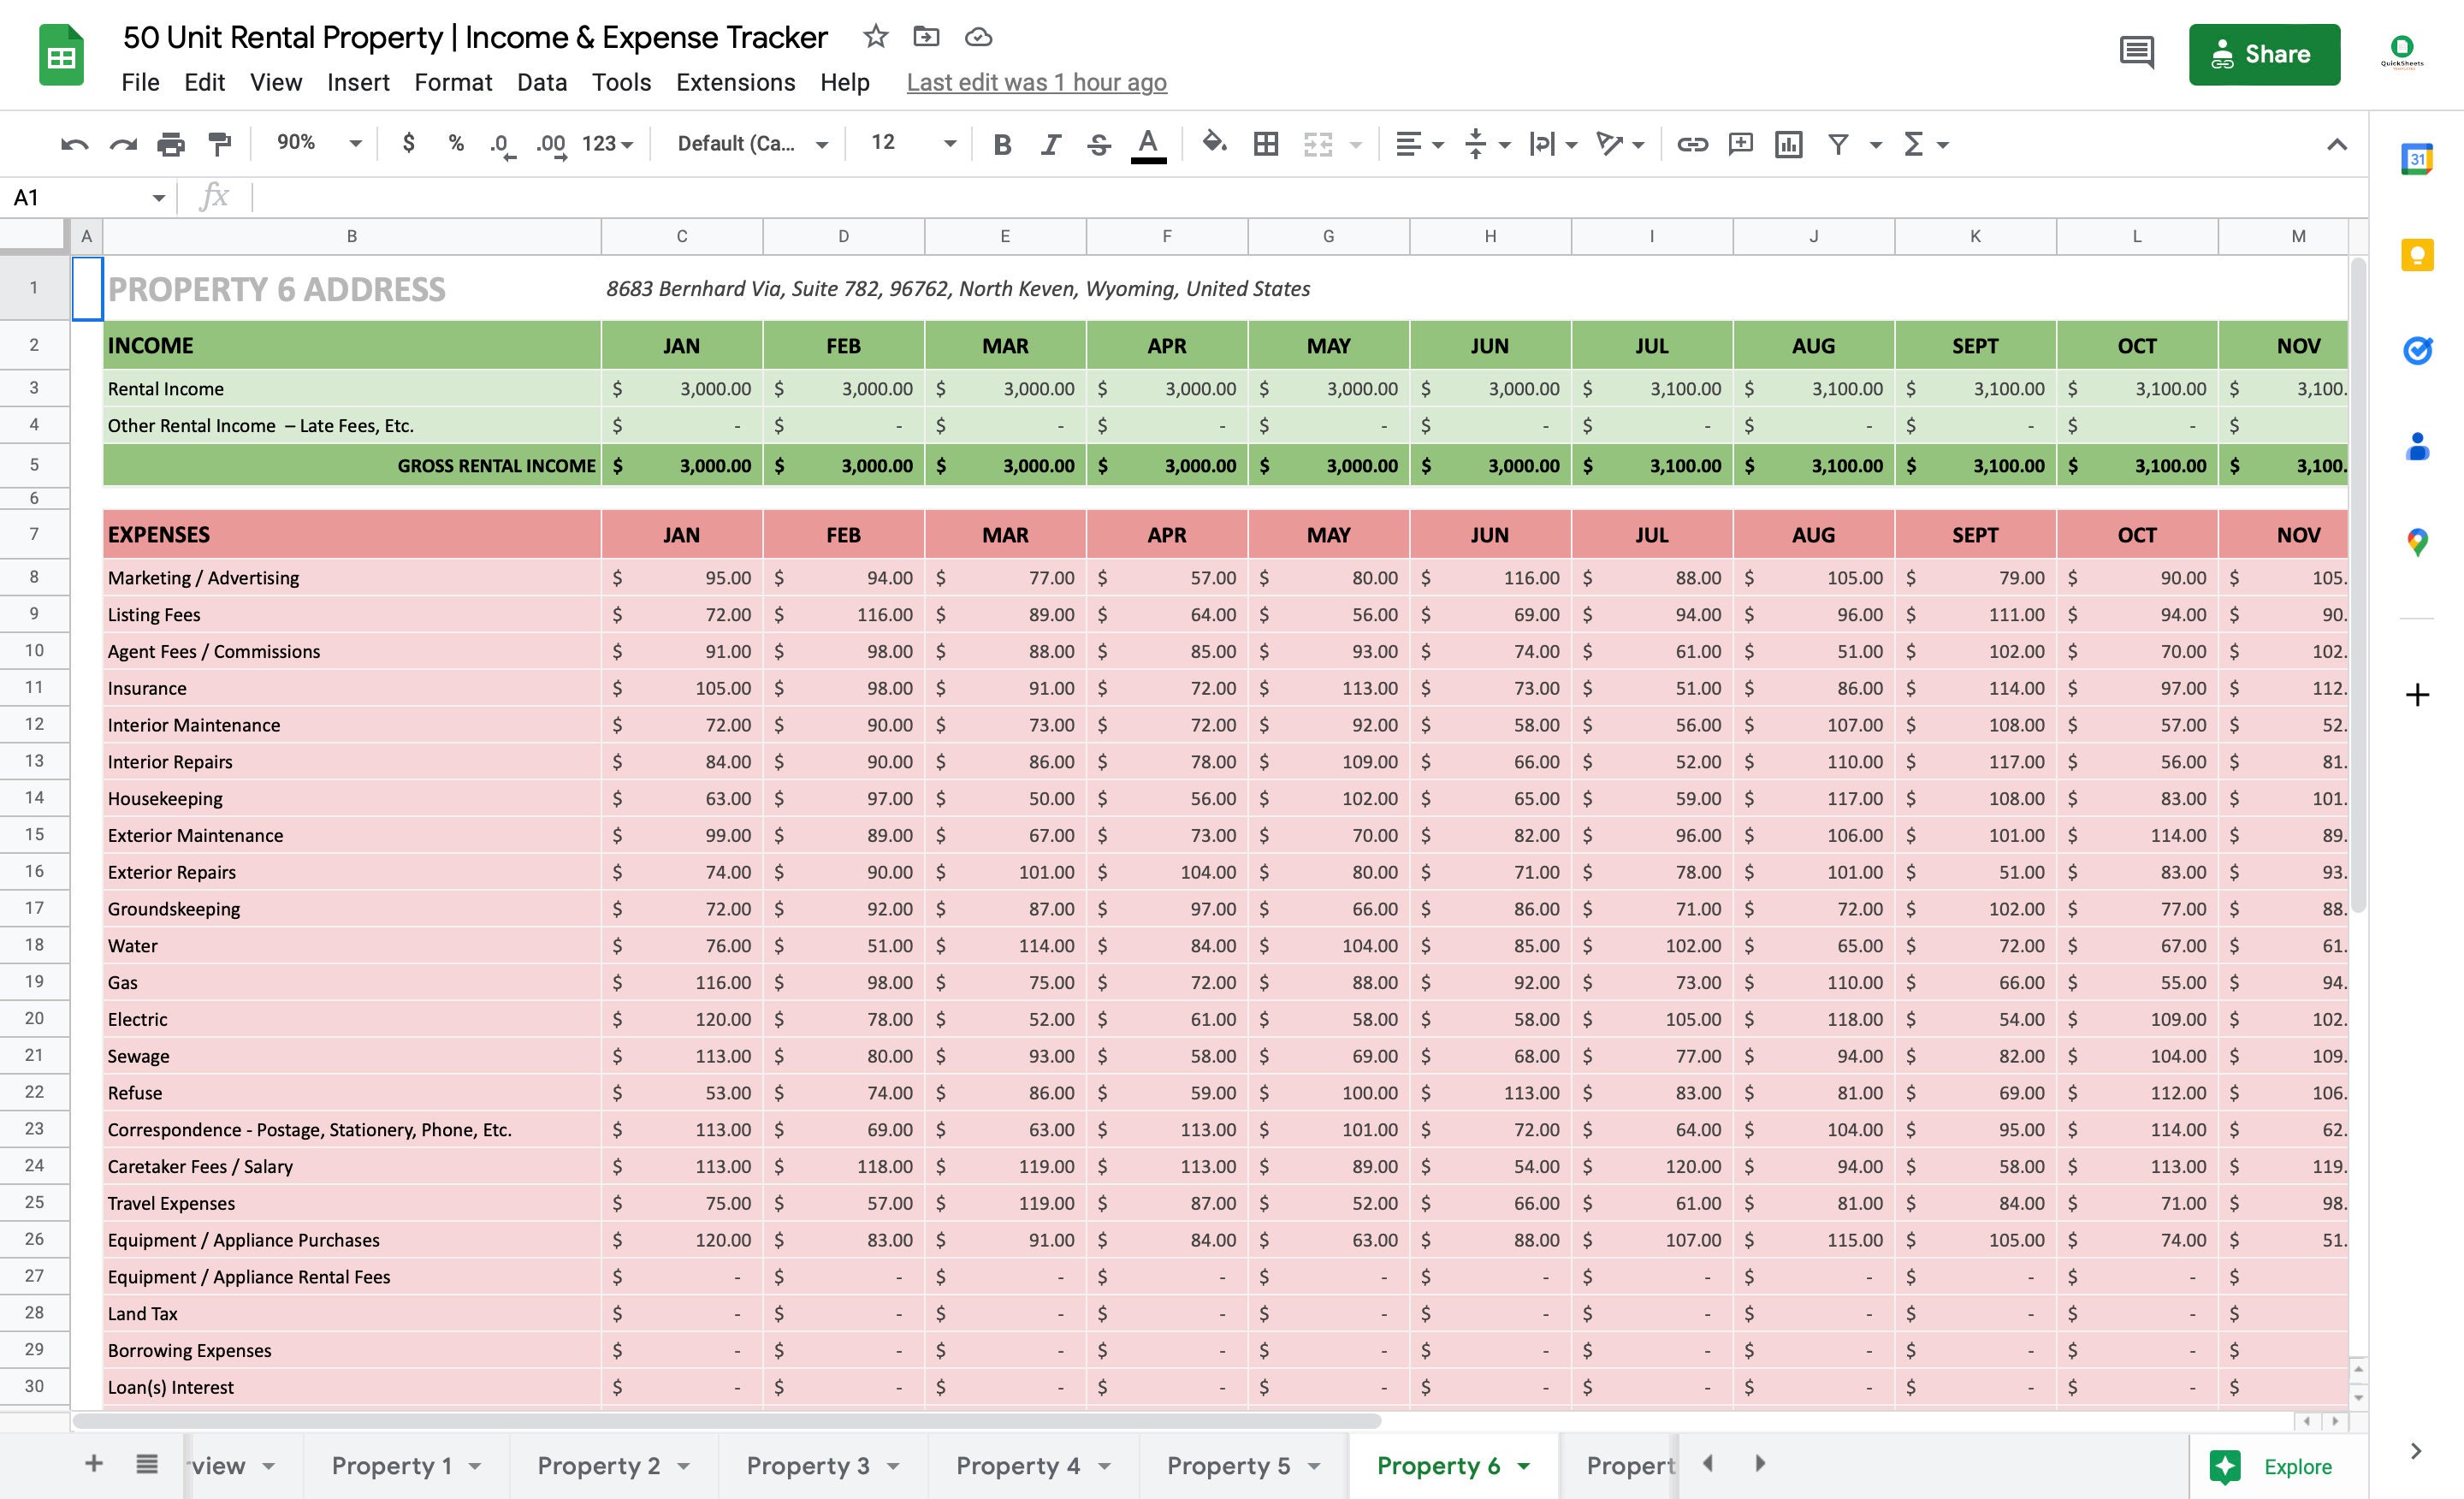The image size is (2464, 1499).
Task: Click the next sheet tabs arrow
Action: [x=1760, y=1464]
